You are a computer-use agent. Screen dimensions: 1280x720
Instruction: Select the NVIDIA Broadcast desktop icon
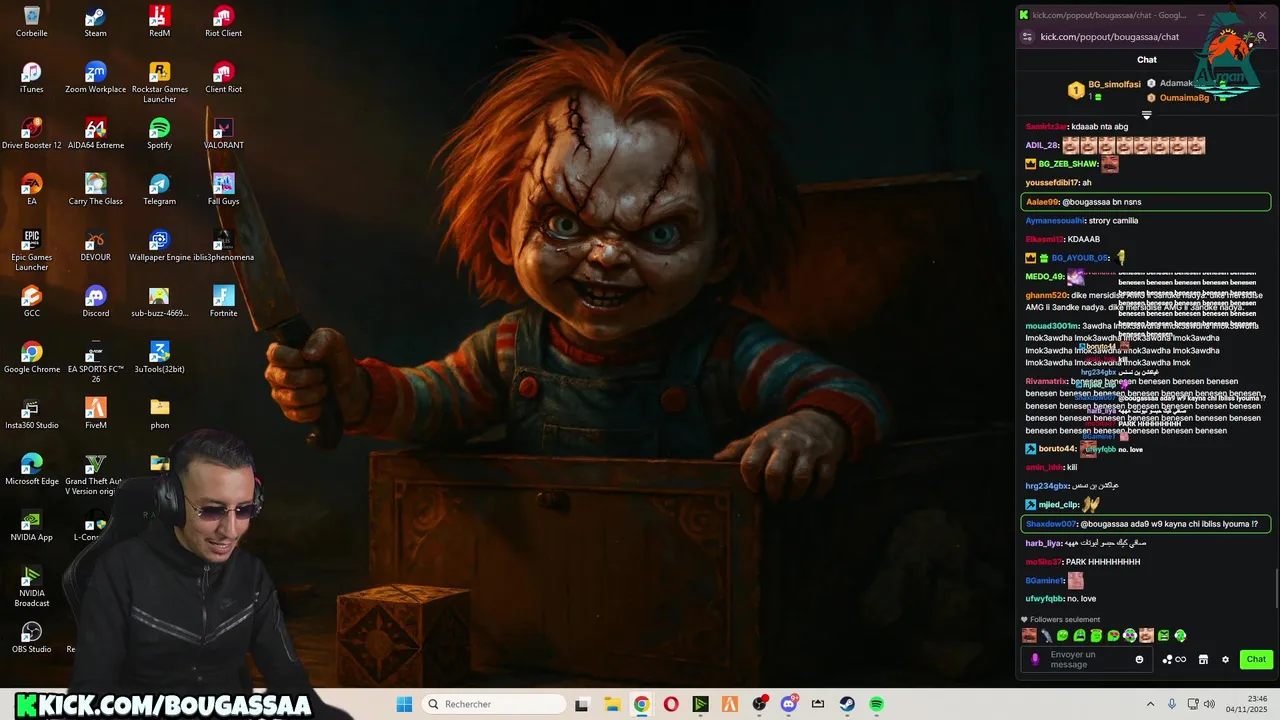(31, 586)
